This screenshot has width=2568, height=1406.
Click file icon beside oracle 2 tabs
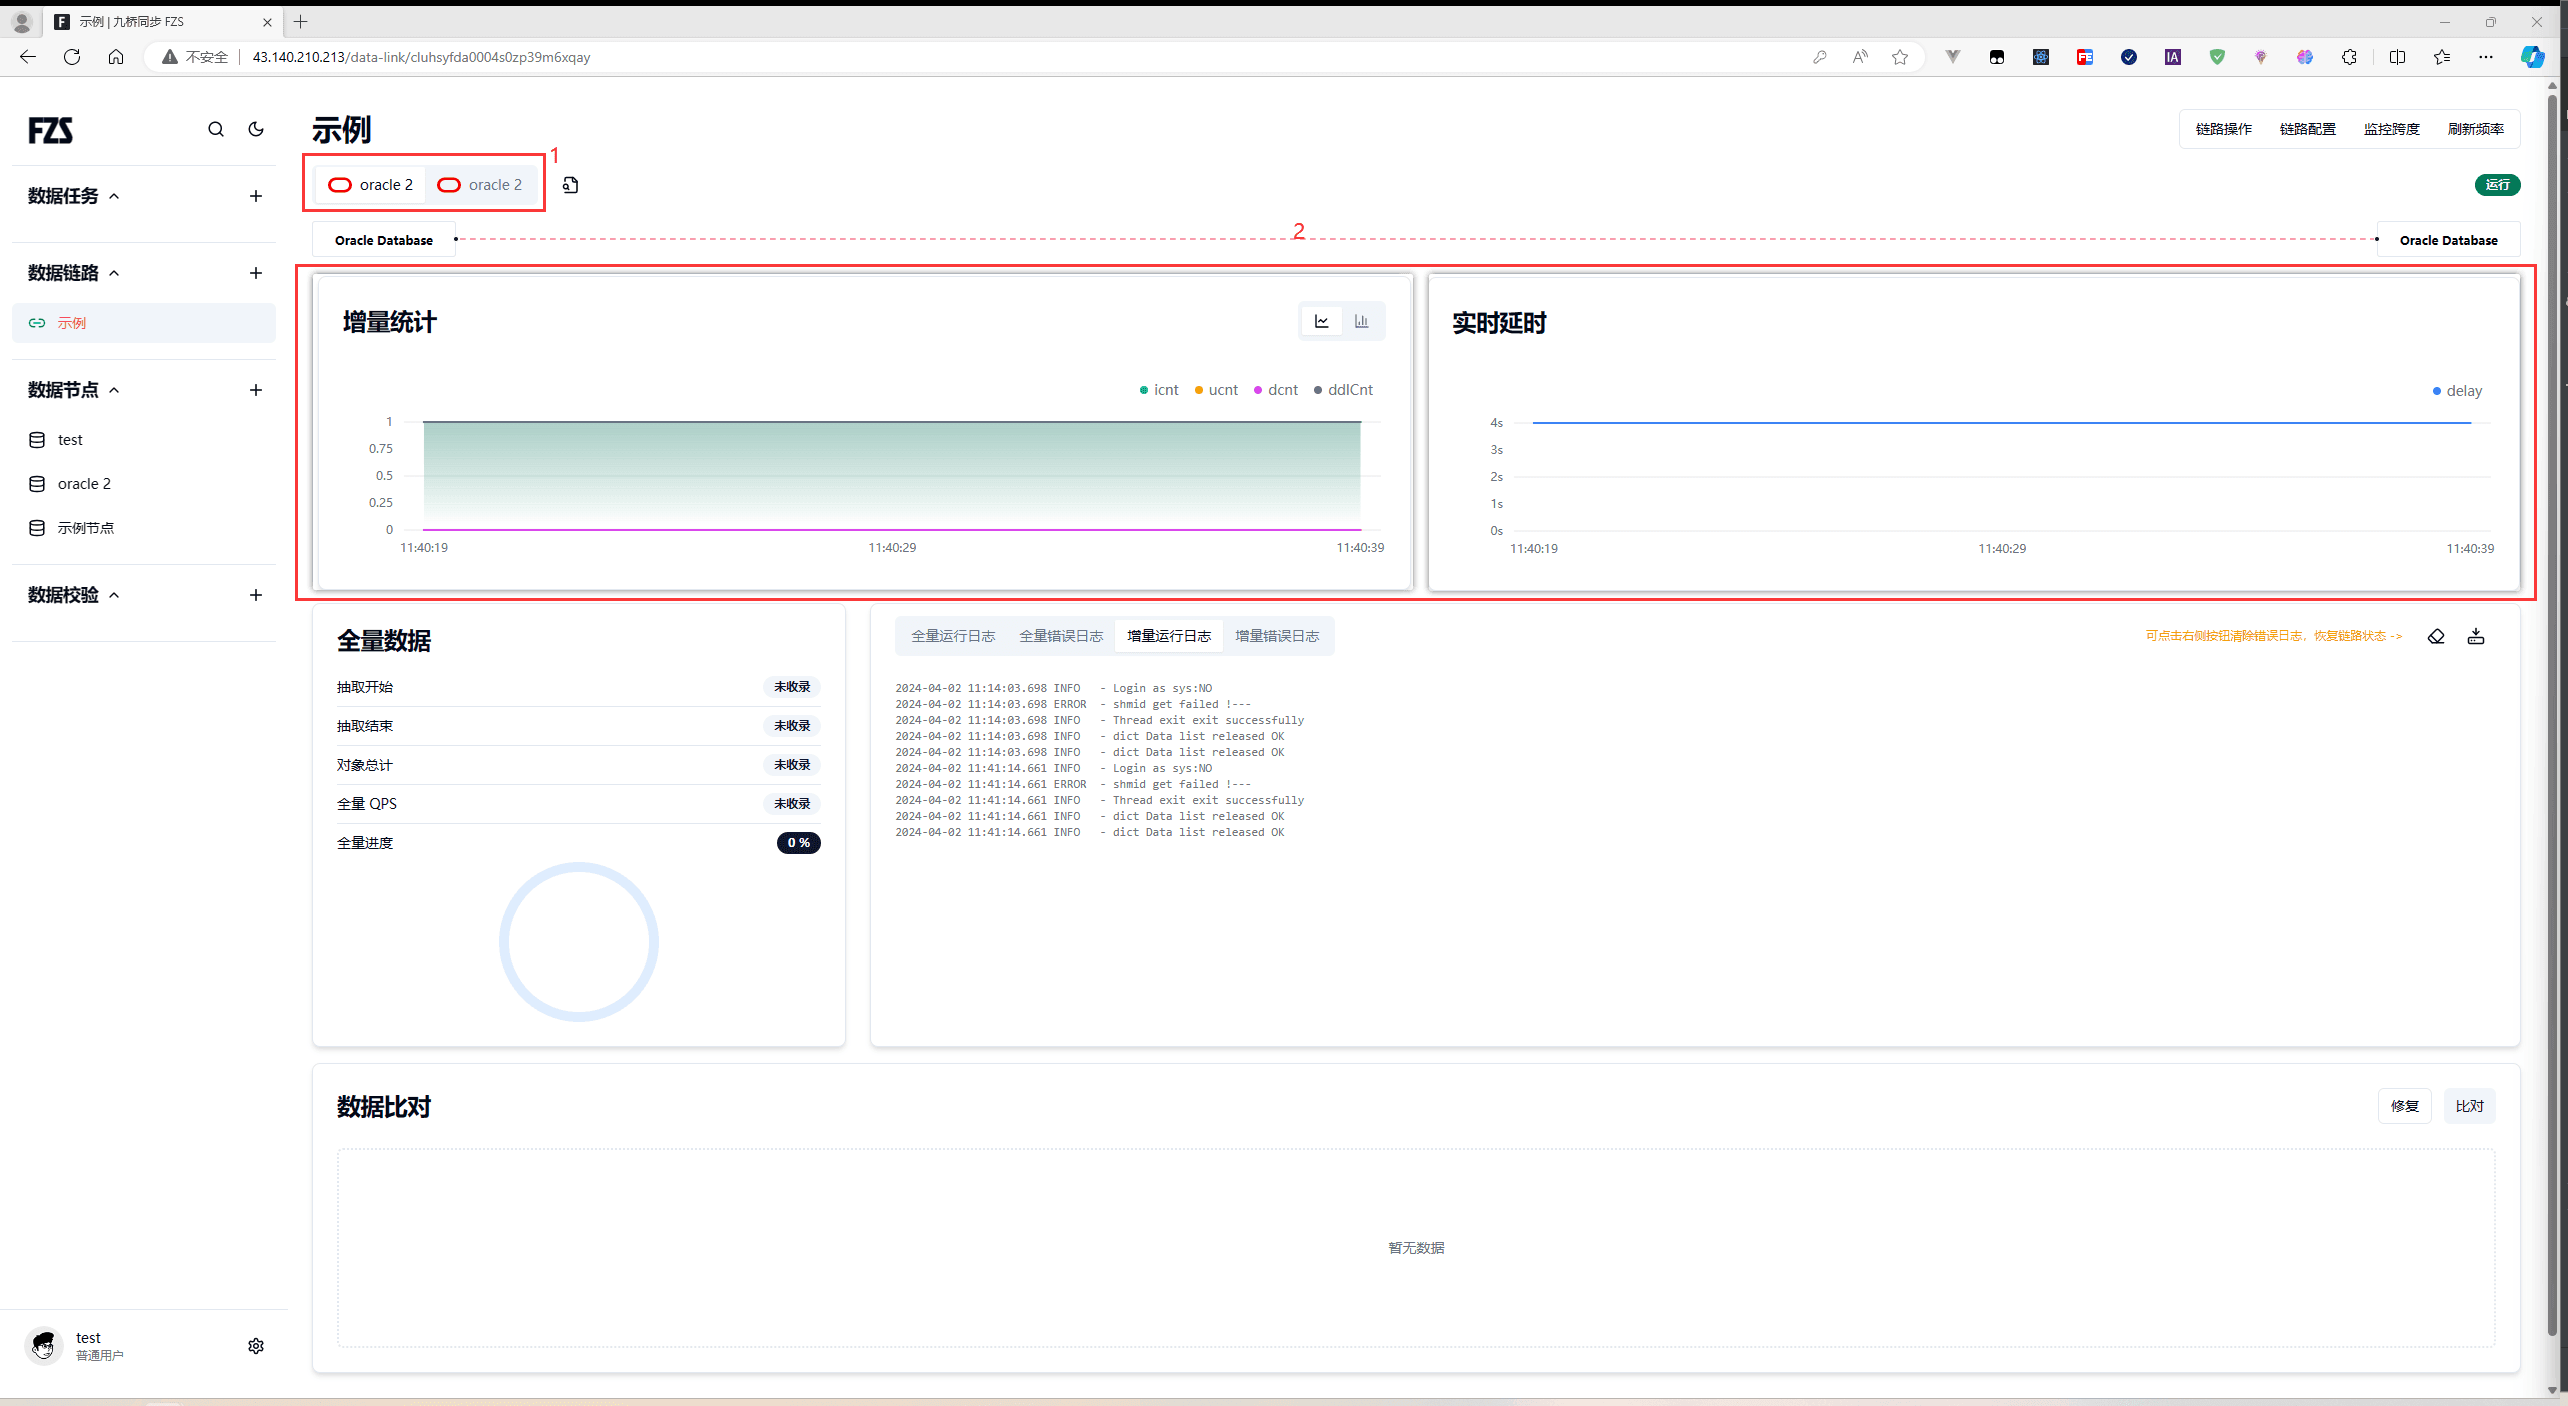(570, 185)
